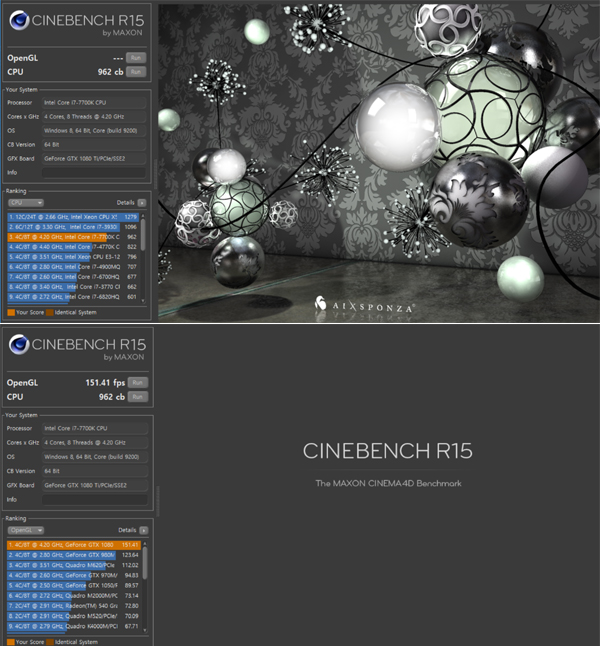
Task: Click the scroll-up arrow of the OpenGL ranking list
Action: (x=145, y=544)
